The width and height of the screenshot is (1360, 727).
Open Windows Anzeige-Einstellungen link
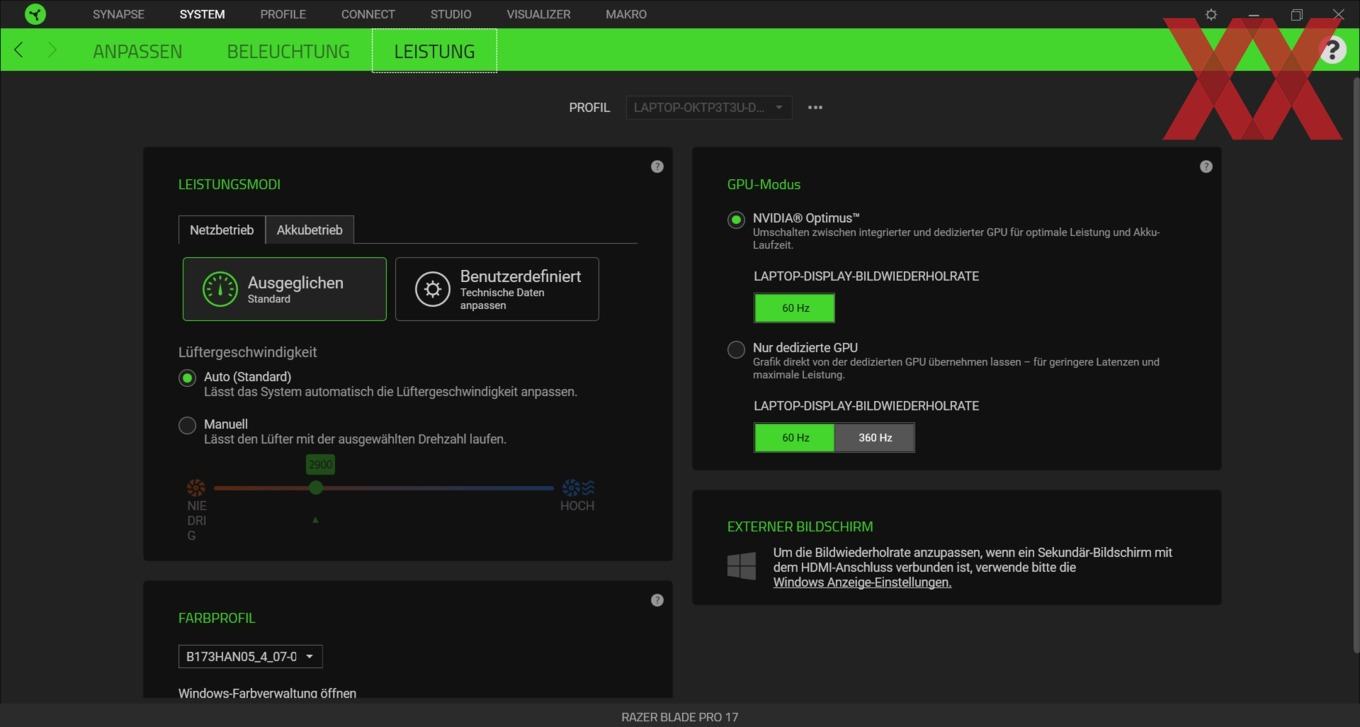pos(862,582)
